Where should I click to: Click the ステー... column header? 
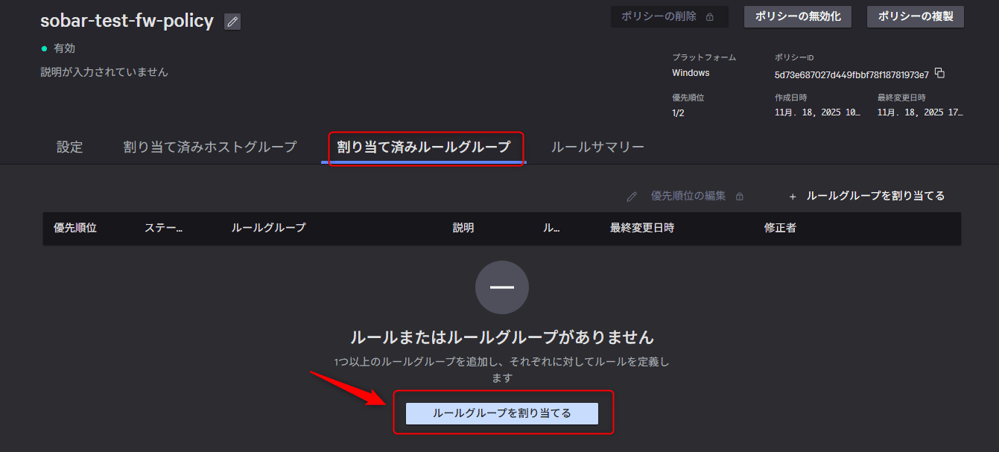click(x=164, y=228)
